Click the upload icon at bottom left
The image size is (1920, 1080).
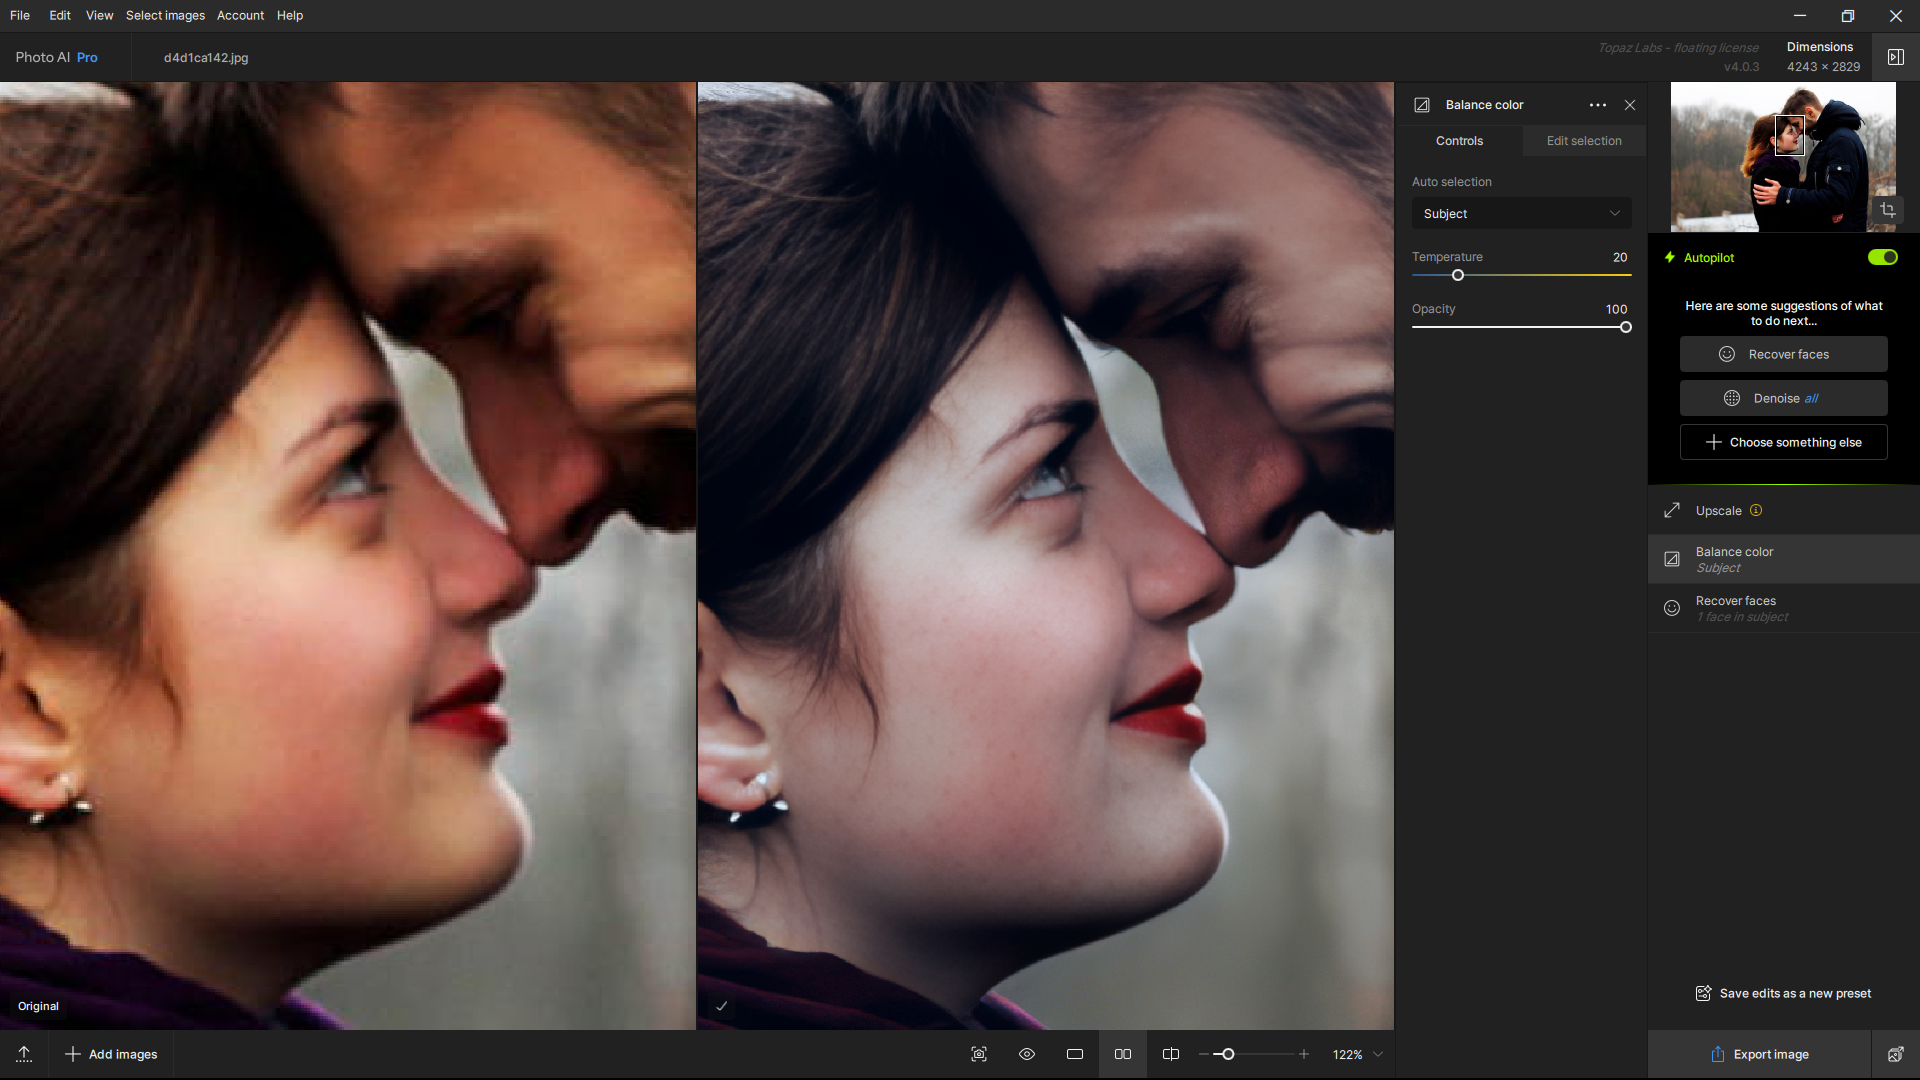(x=24, y=1054)
